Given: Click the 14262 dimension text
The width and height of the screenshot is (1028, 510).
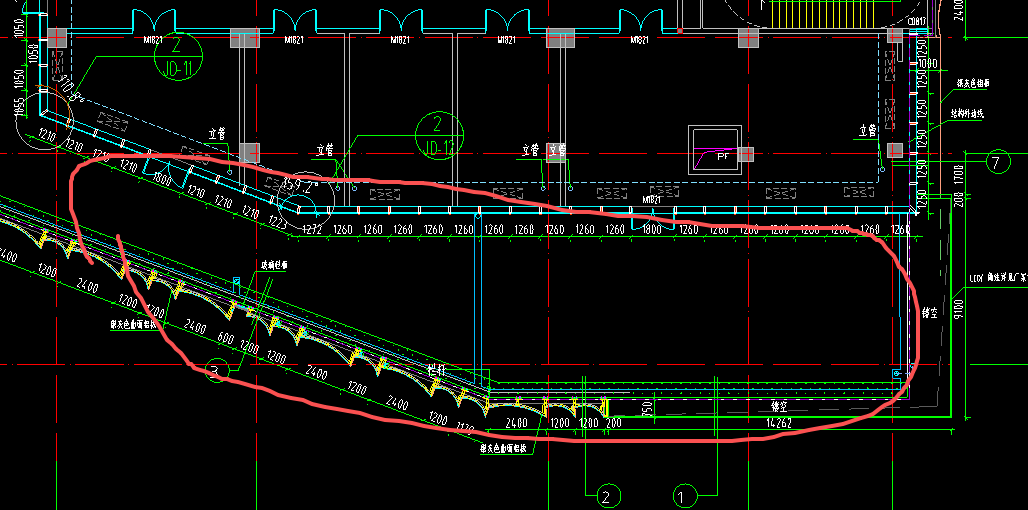Looking at the screenshot, I should tap(777, 424).
